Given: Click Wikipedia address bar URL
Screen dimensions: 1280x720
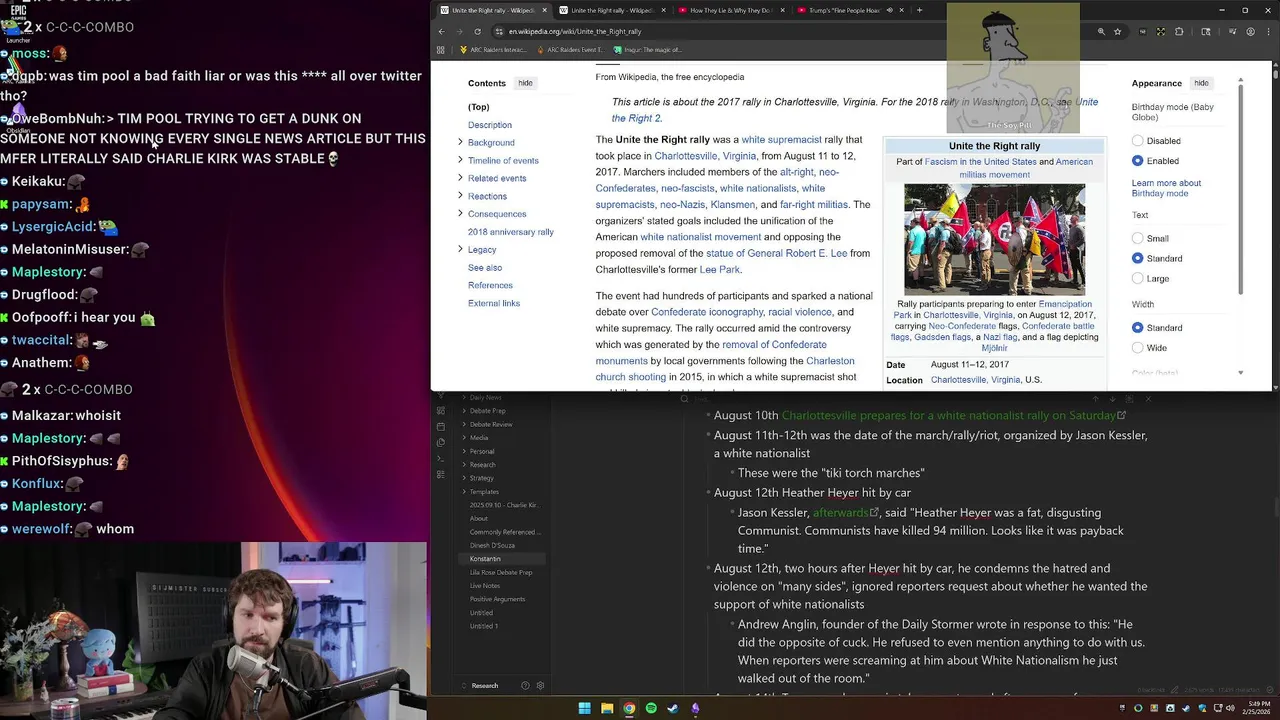Looking at the screenshot, I should click(575, 31).
